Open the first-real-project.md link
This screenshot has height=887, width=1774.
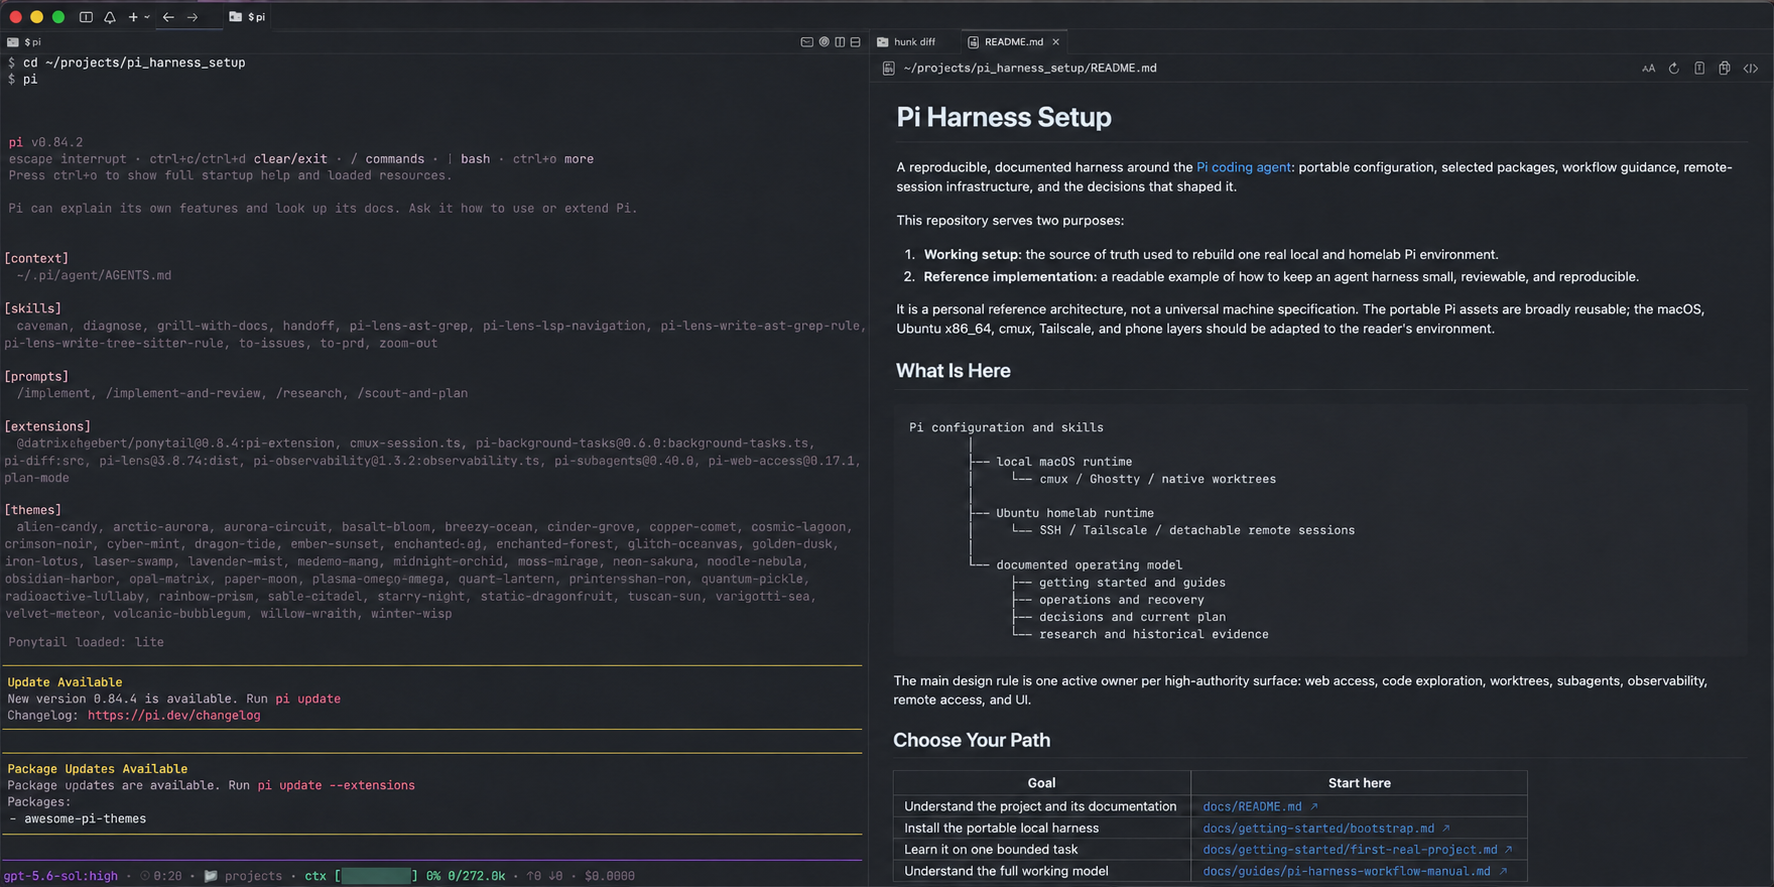coord(1350,850)
